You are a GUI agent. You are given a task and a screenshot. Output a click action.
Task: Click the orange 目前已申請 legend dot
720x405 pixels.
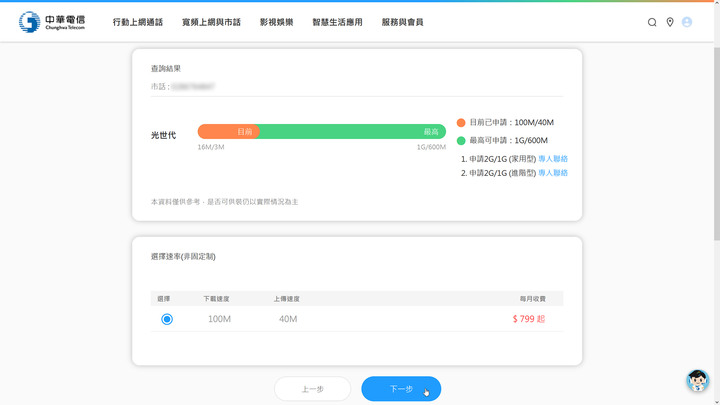(461, 123)
